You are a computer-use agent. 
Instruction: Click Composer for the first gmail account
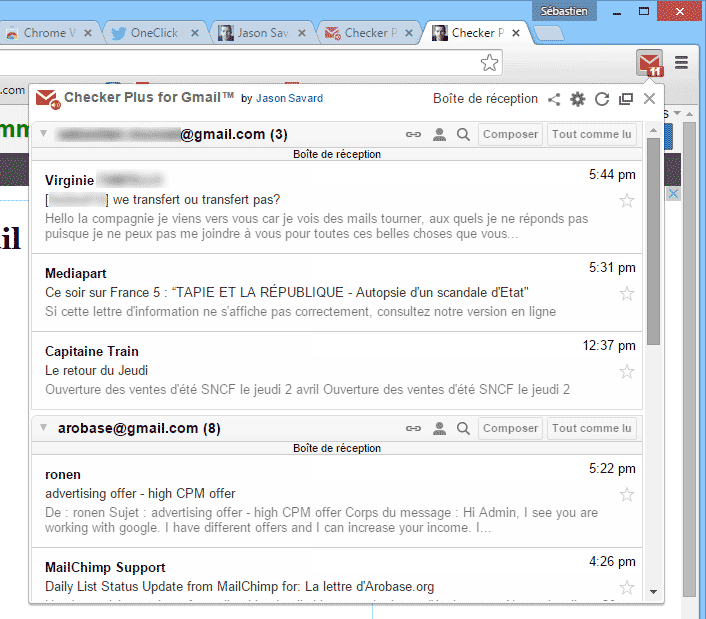pos(510,134)
